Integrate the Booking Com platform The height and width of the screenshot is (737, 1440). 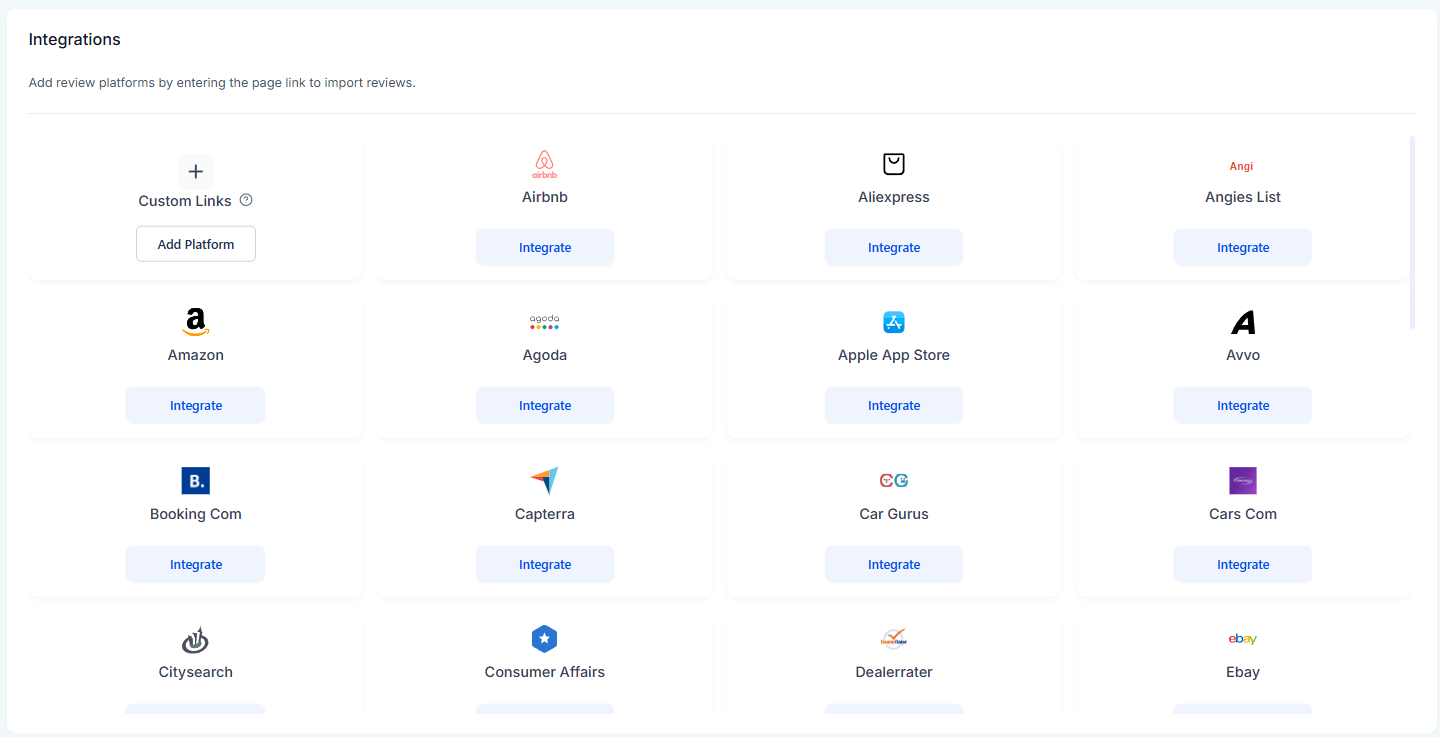pyautogui.click(x=196, y=565)
